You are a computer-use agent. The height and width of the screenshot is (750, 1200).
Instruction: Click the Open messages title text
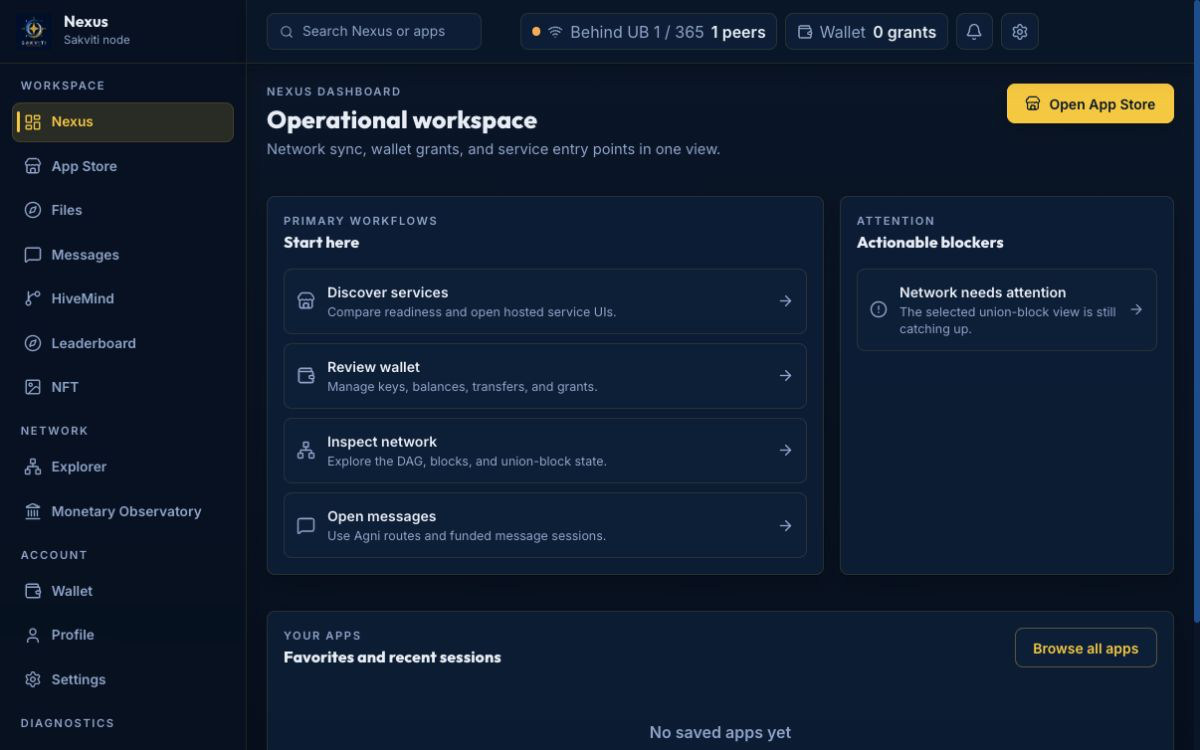click(382, 517)
